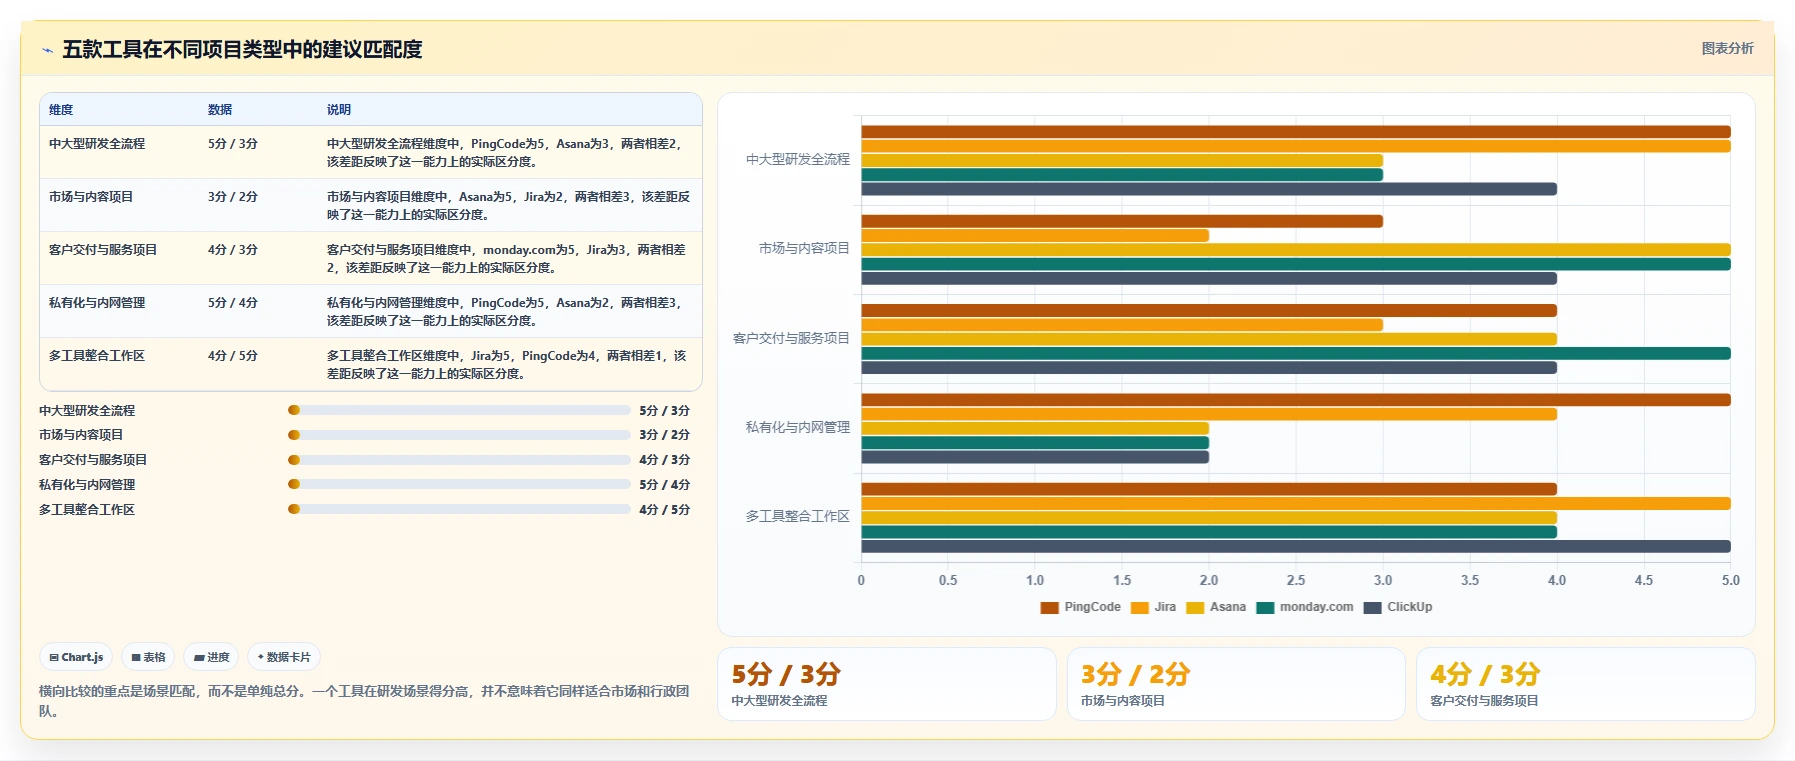Click table value 4分 / 5分 for 多工具整合工作区
The image size is (1795, 761).
pyautogui.click(x=233, y=356)
